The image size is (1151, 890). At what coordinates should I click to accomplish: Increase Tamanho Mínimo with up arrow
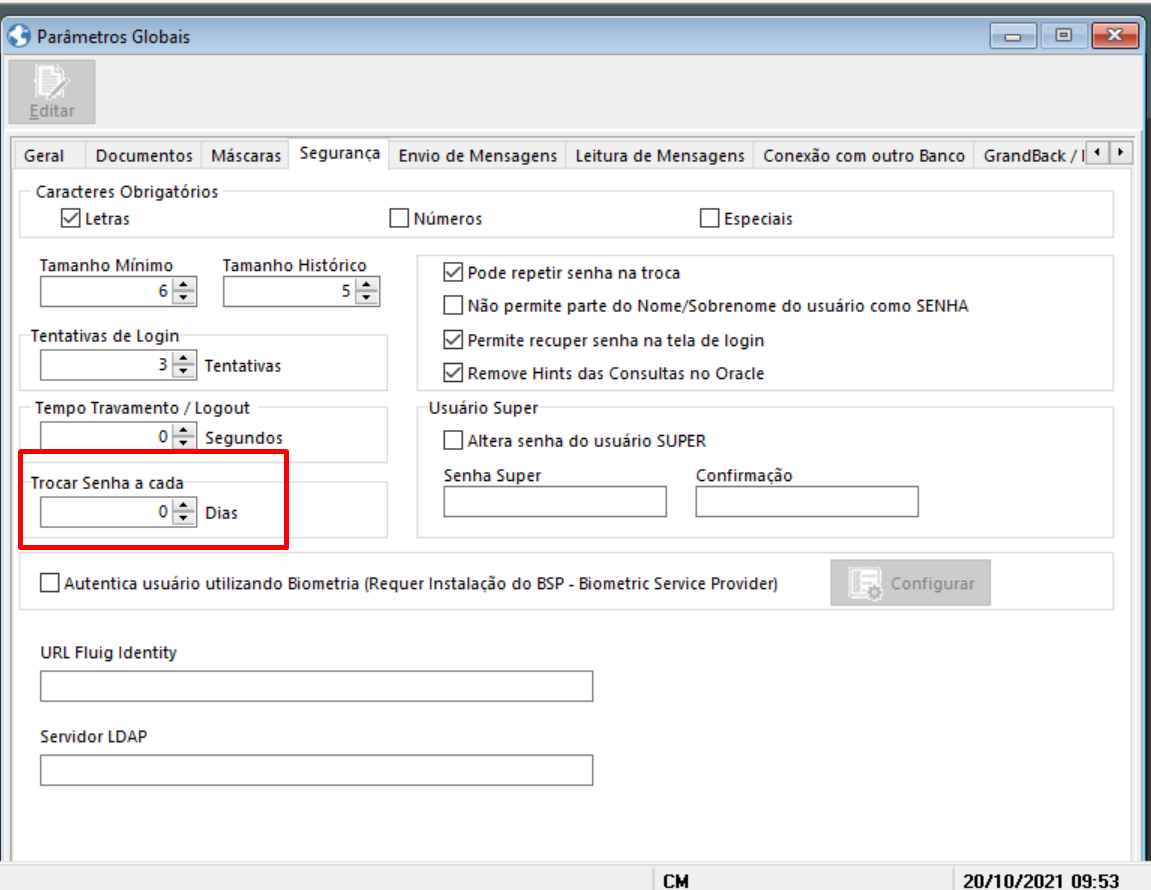tap(184, 284)
